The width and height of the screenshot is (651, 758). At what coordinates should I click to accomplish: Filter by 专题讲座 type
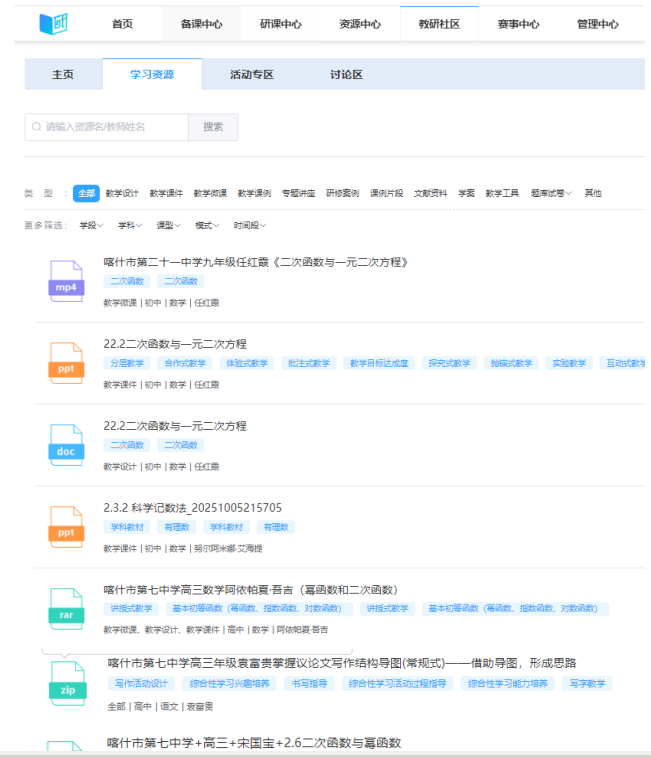pos(299,193)
